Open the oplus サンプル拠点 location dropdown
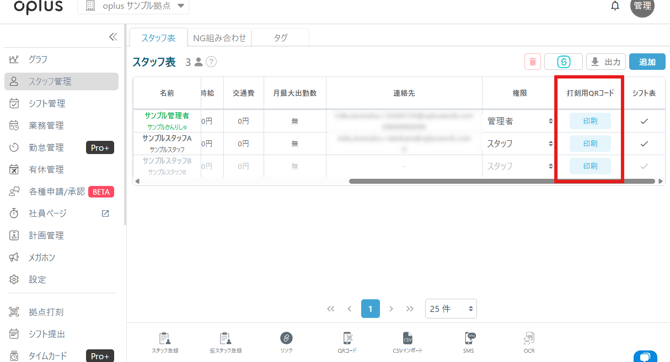 [x=133, y=6]
